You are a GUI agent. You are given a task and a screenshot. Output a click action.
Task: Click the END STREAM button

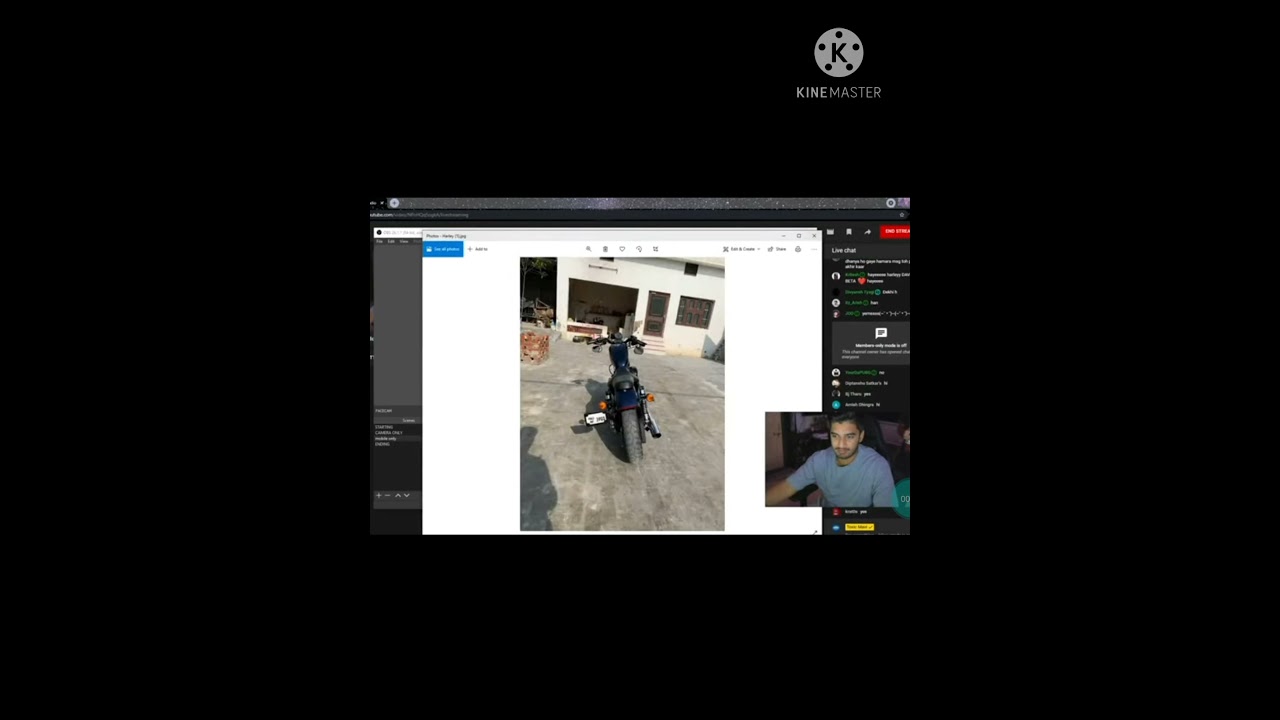[x=896, y=231]
